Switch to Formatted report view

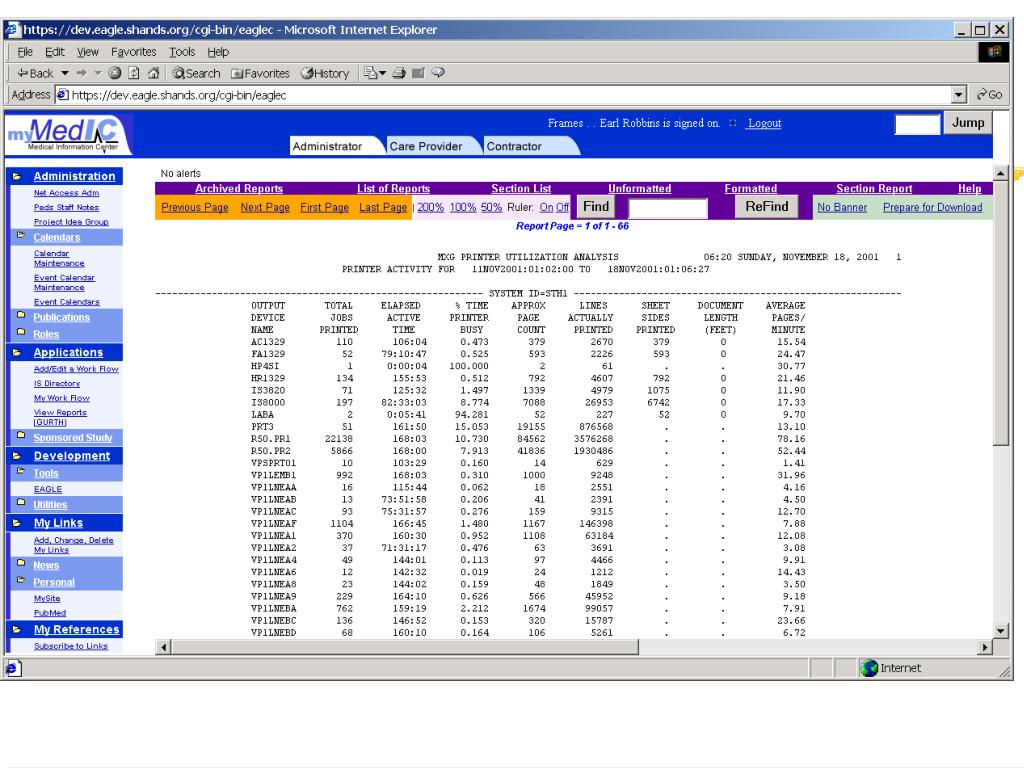pos(751,189)
